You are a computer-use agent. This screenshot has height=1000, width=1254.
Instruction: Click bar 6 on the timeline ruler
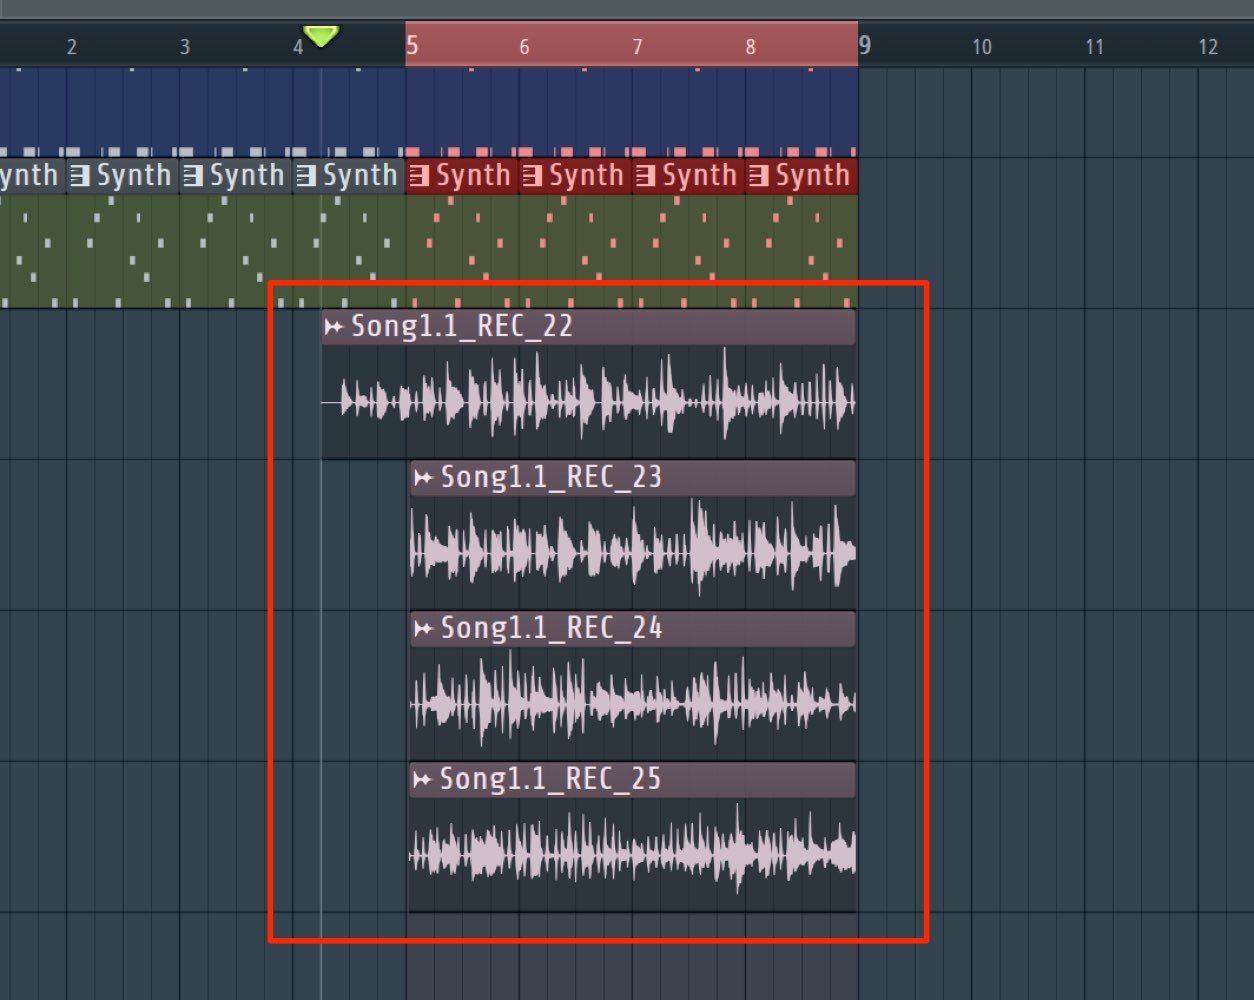tap(524, 47)
